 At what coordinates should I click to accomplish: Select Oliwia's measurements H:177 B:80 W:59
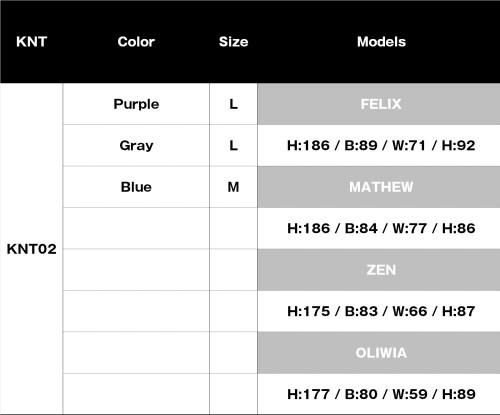tap(381, 394)
